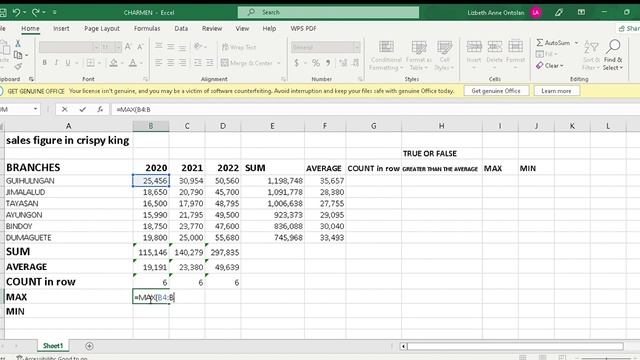Open the Data ribbon tab

181,29
